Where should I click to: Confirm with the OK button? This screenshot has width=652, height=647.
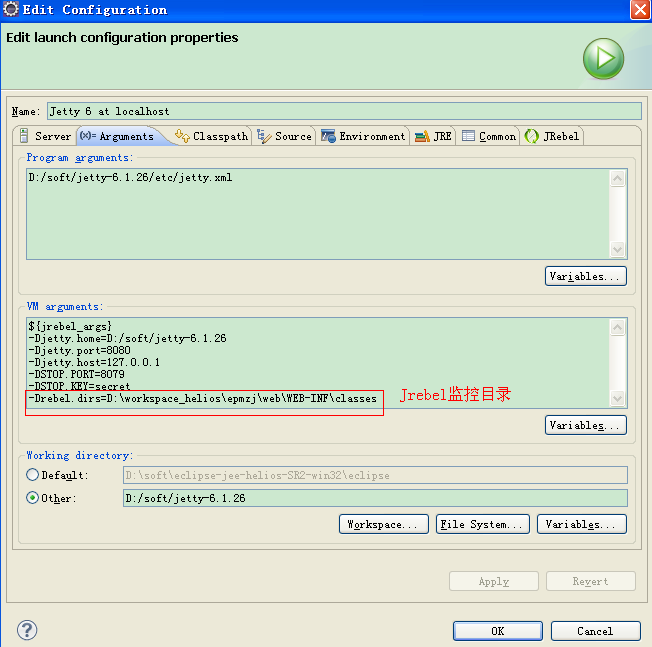click(497, 631)
